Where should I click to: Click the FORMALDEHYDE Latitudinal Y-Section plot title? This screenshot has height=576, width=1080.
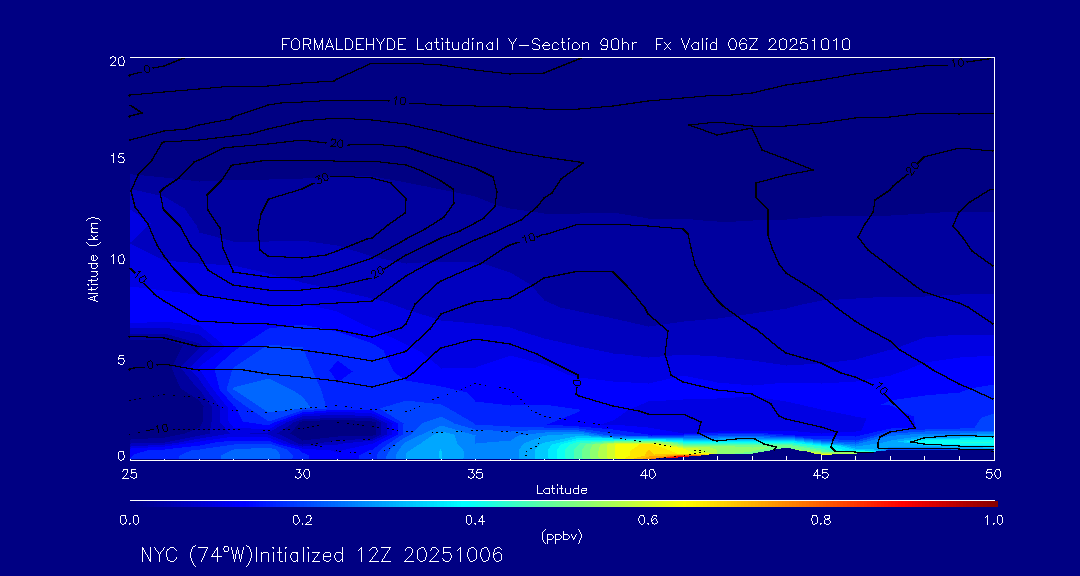point(566,45)
